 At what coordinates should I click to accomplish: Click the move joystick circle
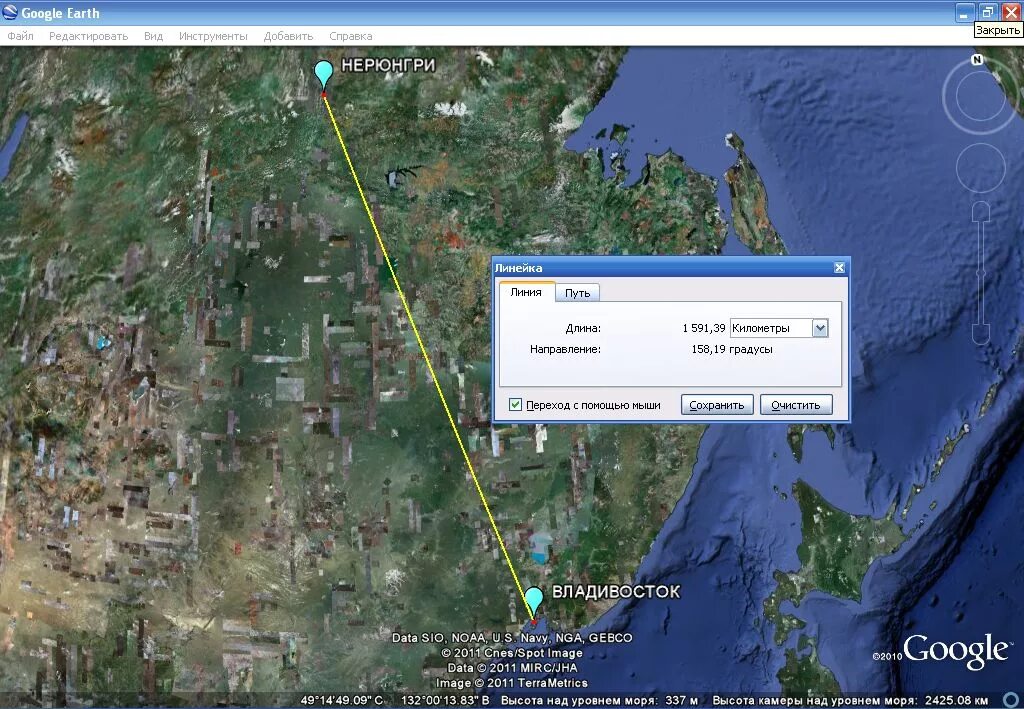point(980,168)
